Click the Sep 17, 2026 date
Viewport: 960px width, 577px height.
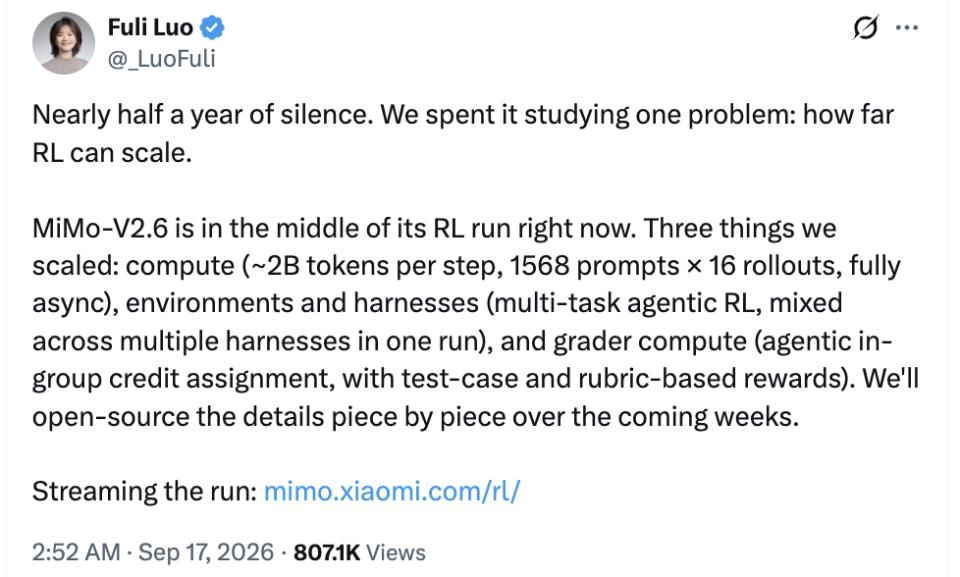pyautogui.click(x=206, y=552)
